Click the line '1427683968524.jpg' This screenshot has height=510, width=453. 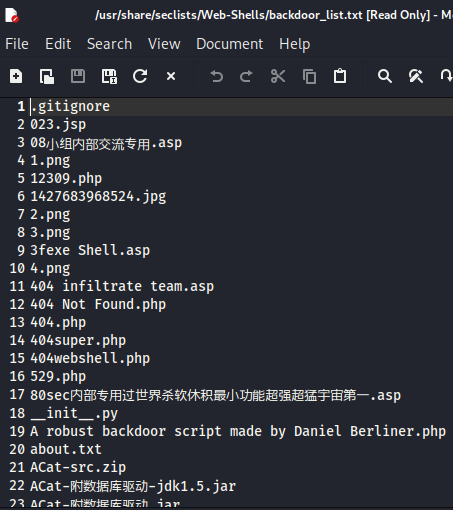coord(98,197)
